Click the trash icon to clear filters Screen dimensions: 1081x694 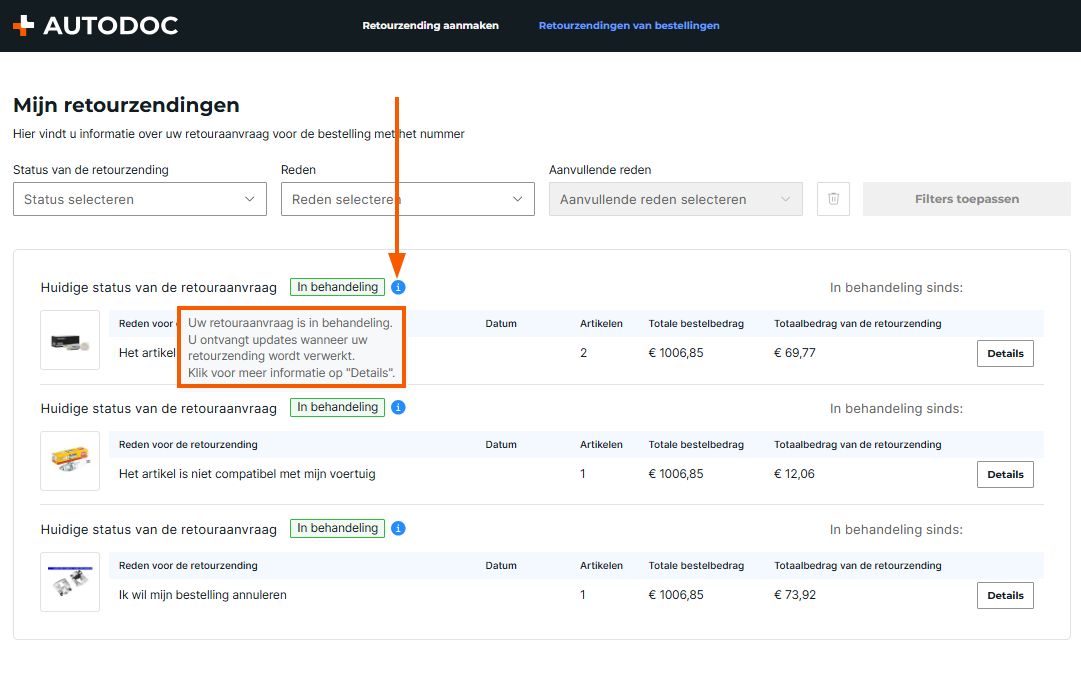833,199
